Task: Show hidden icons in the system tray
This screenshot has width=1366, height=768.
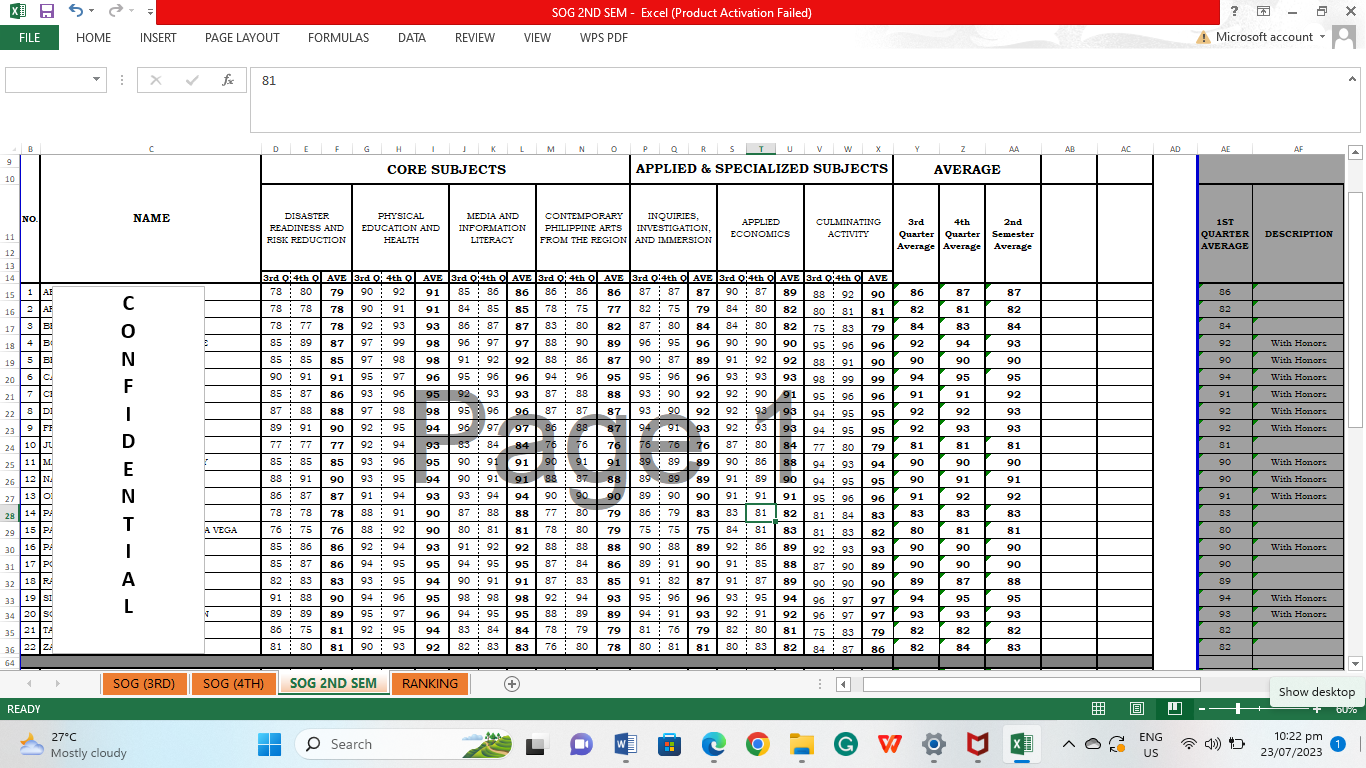Action: click(x=1069, y=744)
